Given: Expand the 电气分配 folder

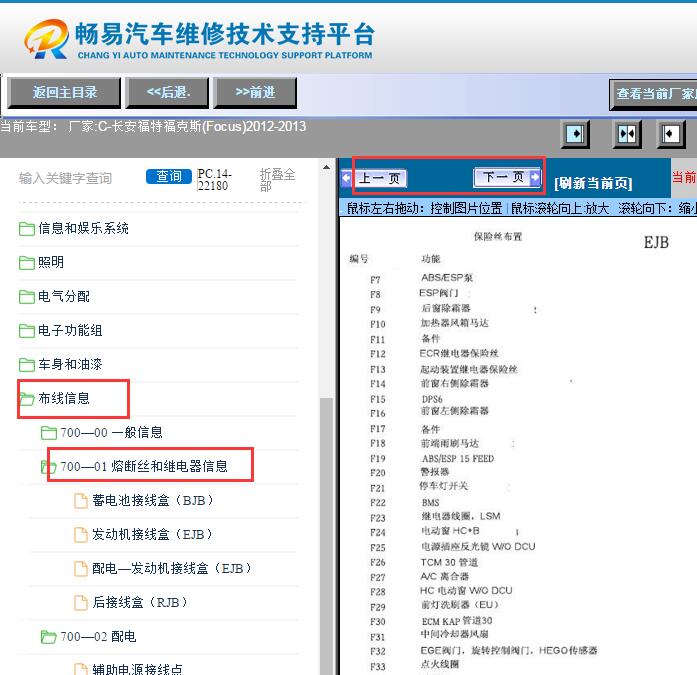Looking at the screenshot, I should pyautogui.click(x=64, y=296).
